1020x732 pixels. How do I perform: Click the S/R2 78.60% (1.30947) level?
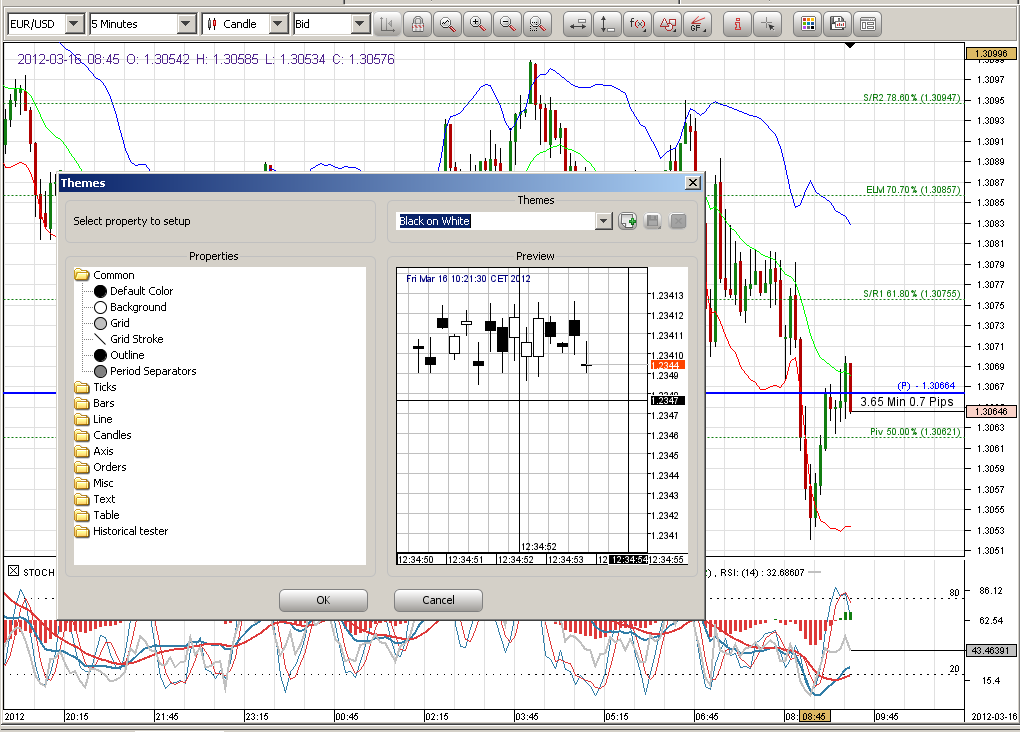[x=911, y=98]
